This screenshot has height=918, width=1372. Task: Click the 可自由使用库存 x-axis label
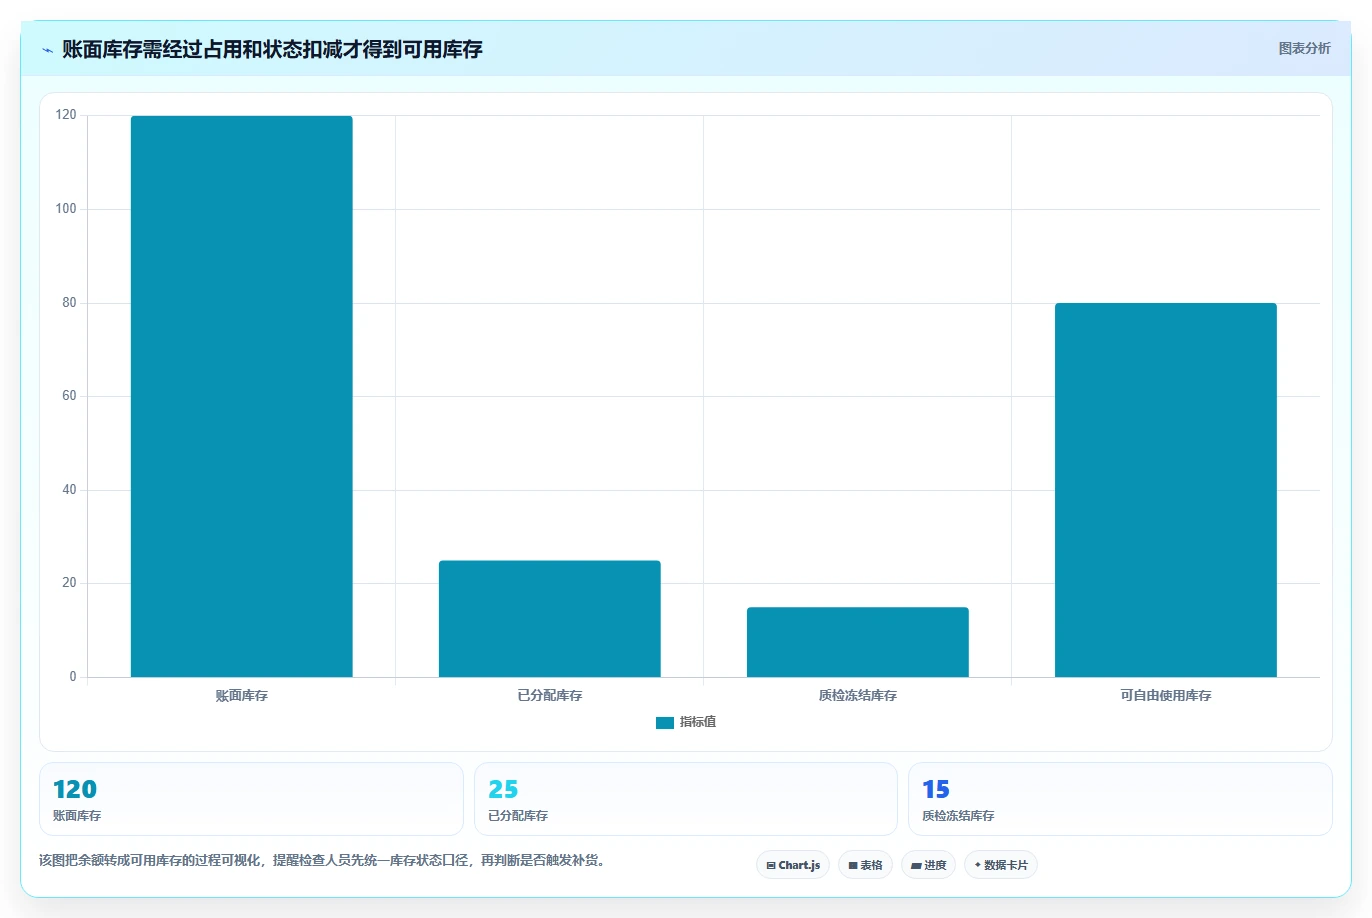click(1166, 696)
